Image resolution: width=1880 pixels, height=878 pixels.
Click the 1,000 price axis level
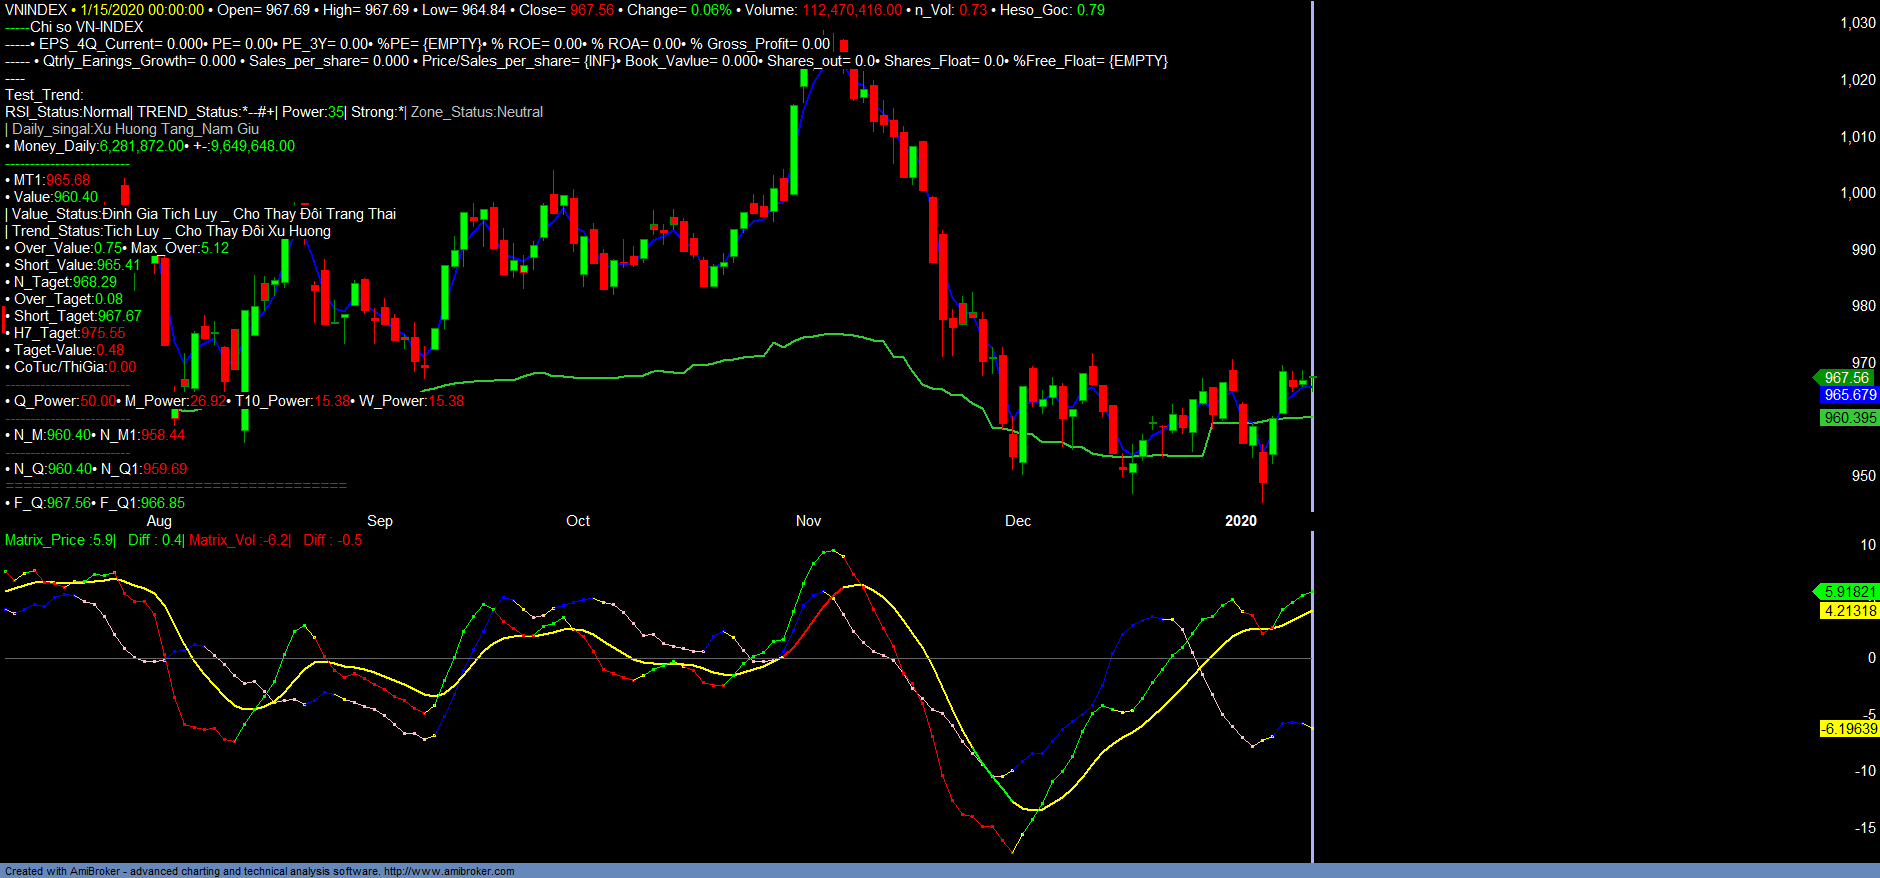(1857, 193)
